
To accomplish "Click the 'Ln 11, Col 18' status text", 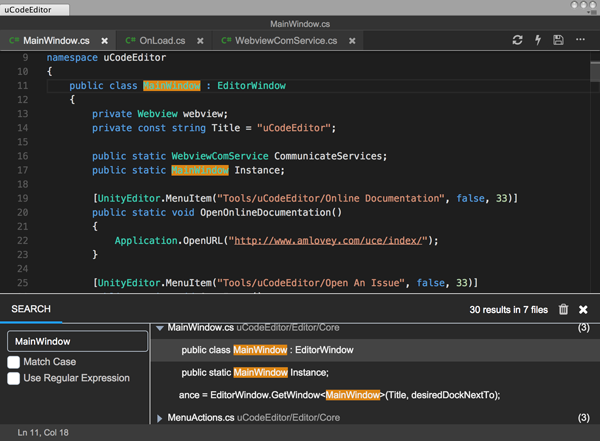I will 43,433.
